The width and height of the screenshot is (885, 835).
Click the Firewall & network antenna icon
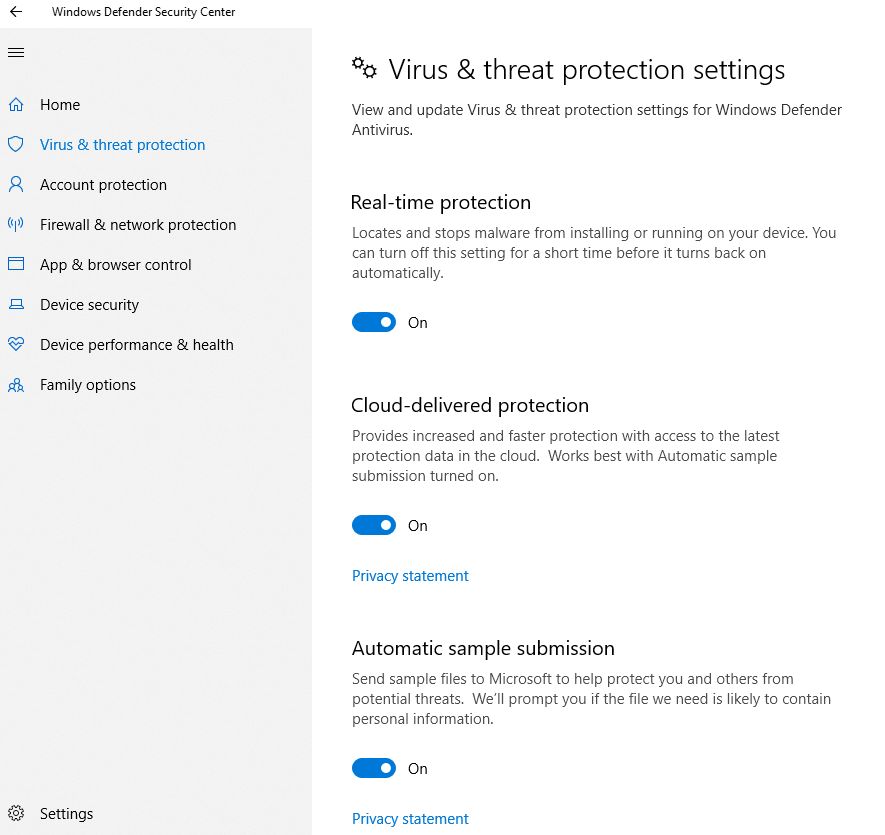[x=16, y=224]
